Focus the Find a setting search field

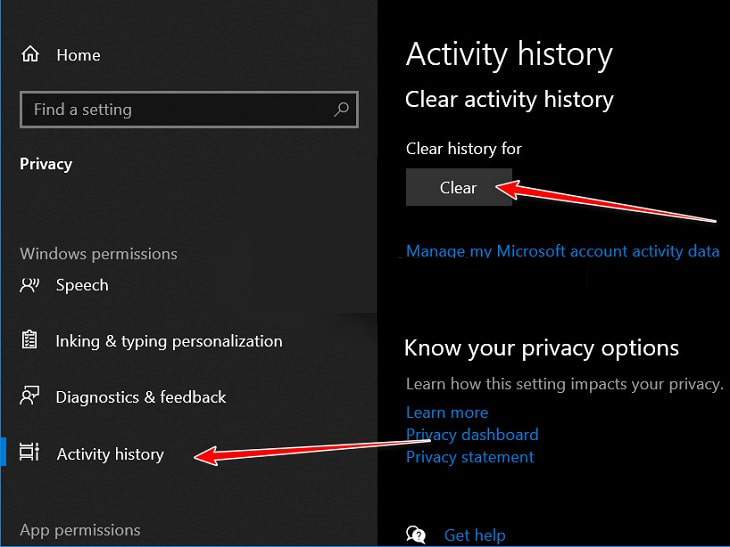click(175, 110)
